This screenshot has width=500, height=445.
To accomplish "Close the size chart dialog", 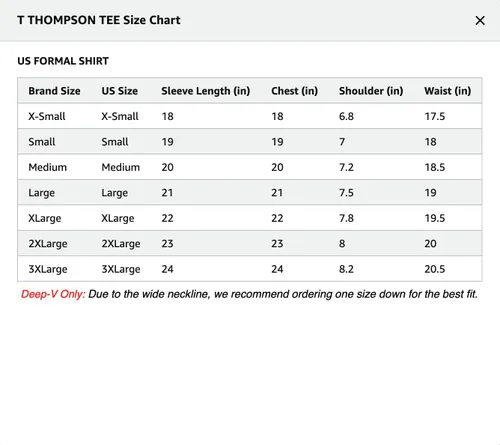I will [x=480, y=21].
